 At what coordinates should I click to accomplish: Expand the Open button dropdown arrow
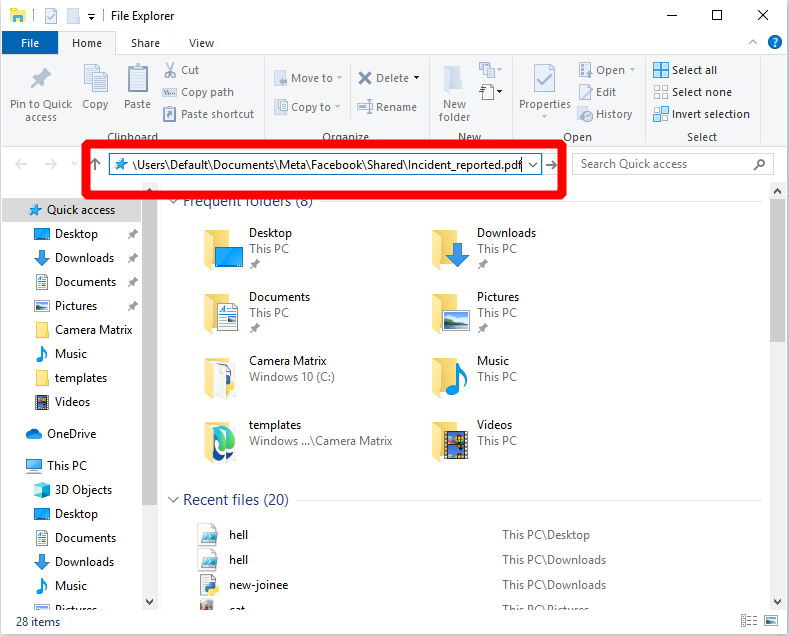click(633, 69)
